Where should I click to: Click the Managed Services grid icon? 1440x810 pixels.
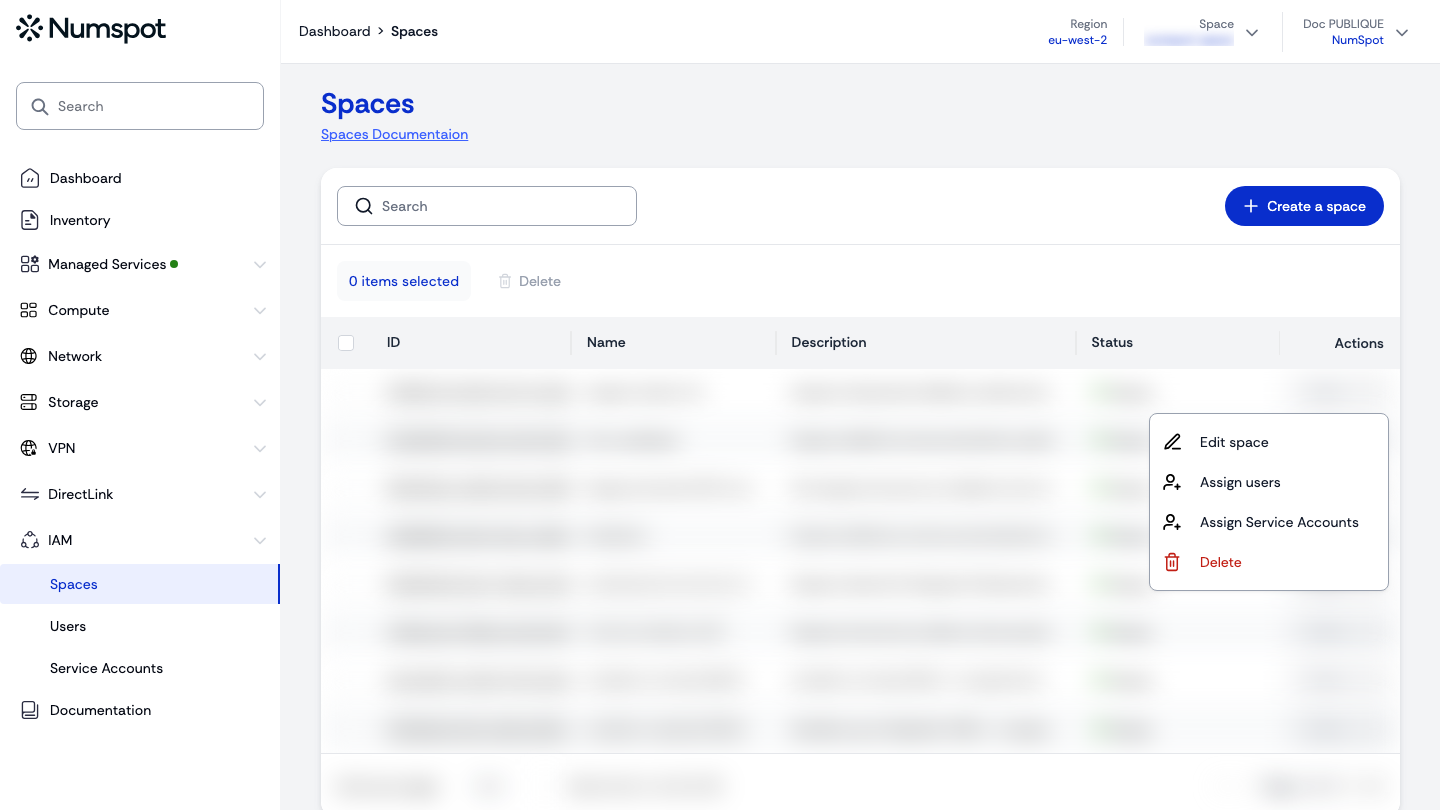[29, 264]
